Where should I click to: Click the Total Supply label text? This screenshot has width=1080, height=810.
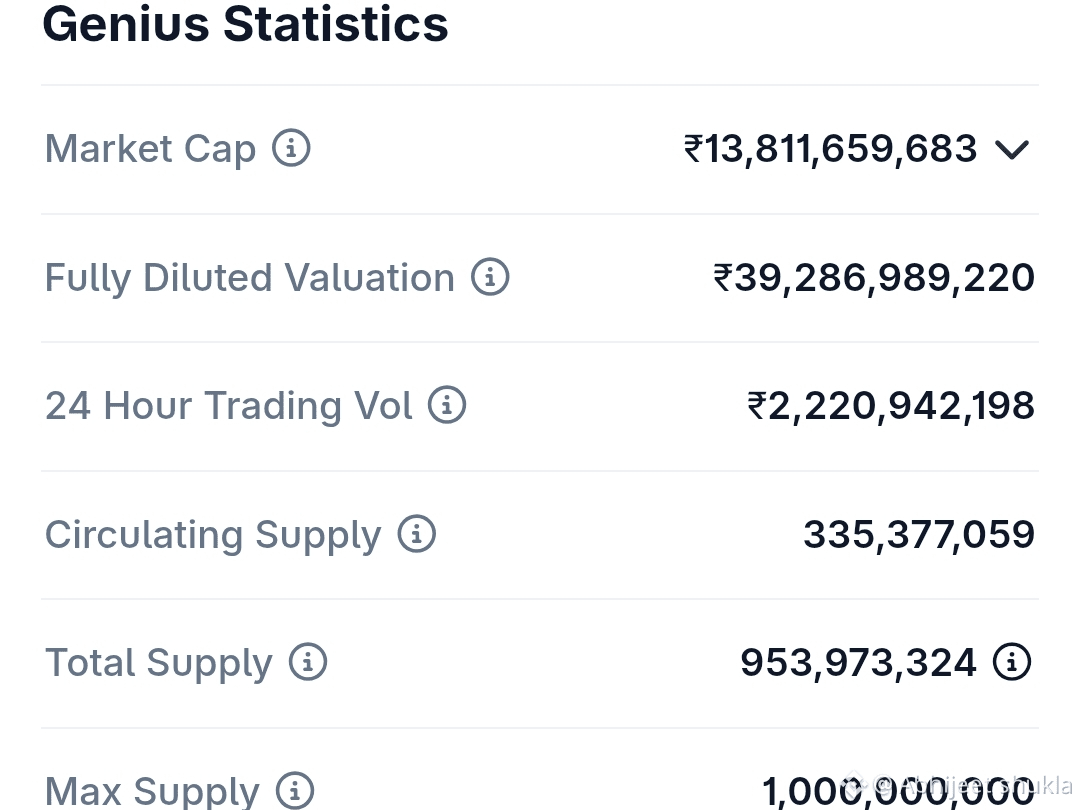pos(158,663)
